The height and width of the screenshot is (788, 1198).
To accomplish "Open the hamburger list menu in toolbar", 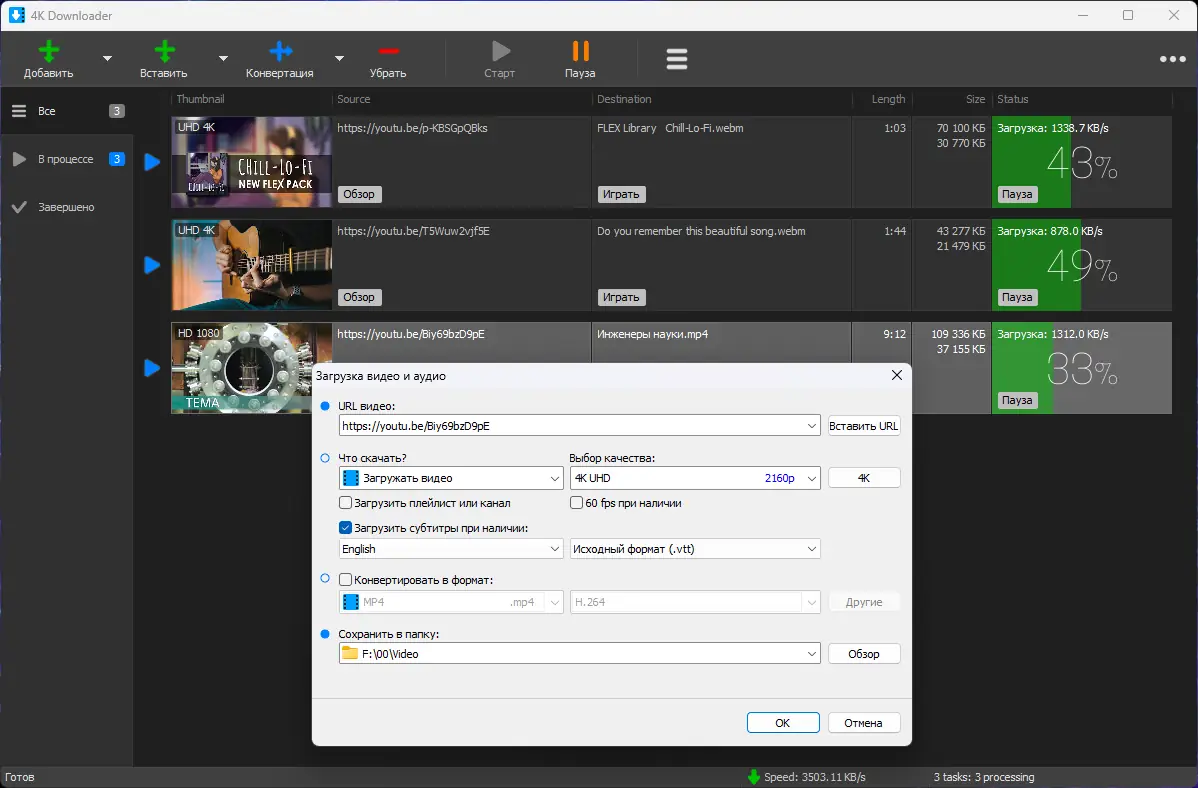I will [677, 59].
